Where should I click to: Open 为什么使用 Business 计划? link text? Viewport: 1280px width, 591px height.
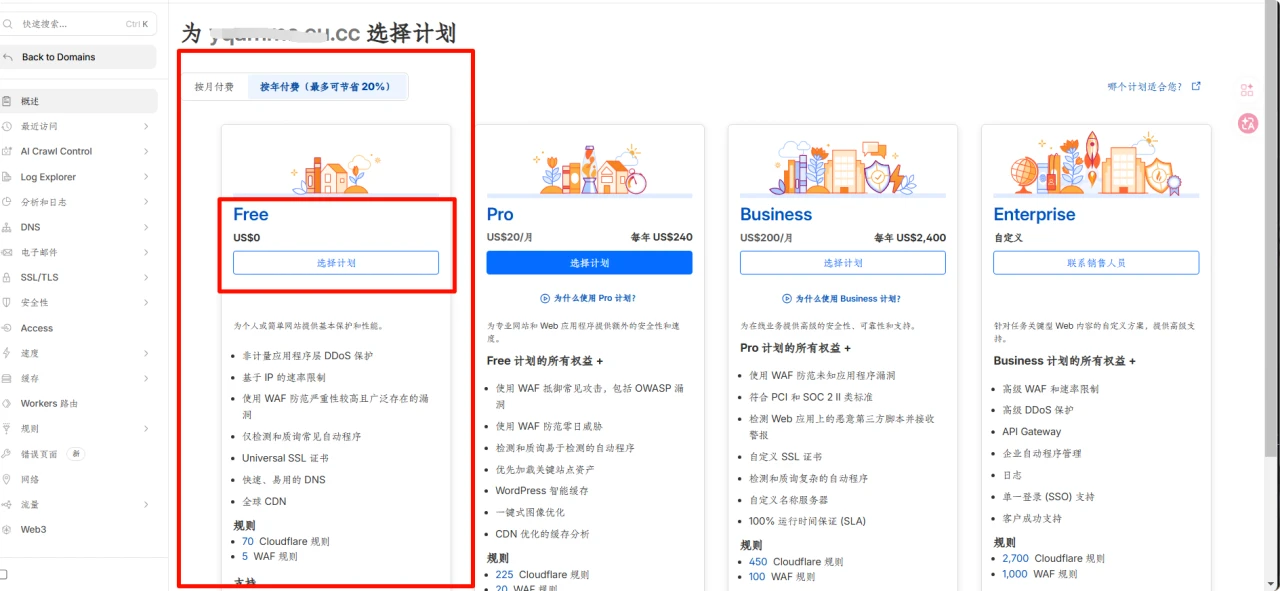(x=848, y=298)
